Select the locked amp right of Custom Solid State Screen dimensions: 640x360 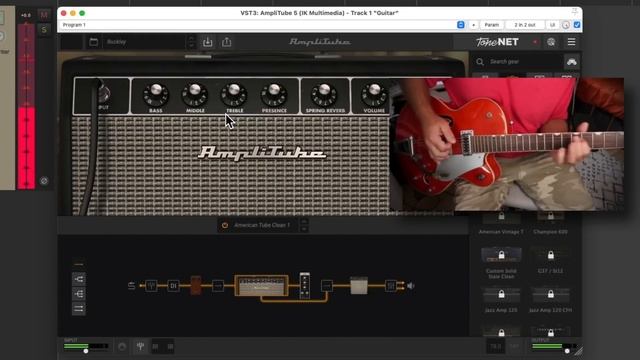551,260
